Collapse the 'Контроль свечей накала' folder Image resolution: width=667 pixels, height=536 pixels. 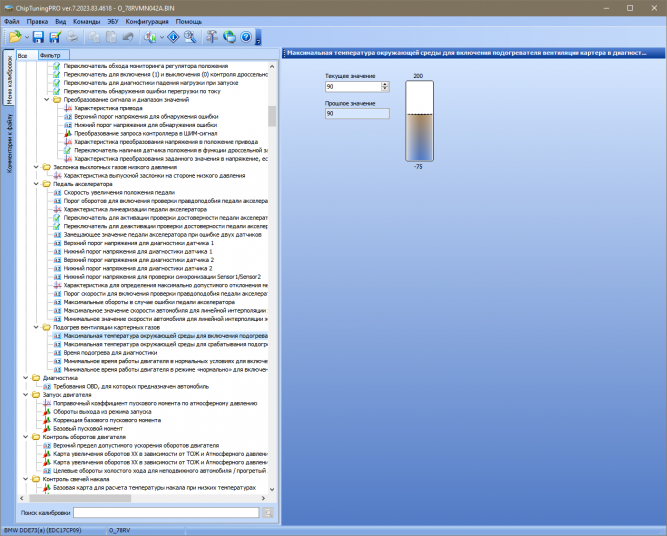tap(26, 479)
